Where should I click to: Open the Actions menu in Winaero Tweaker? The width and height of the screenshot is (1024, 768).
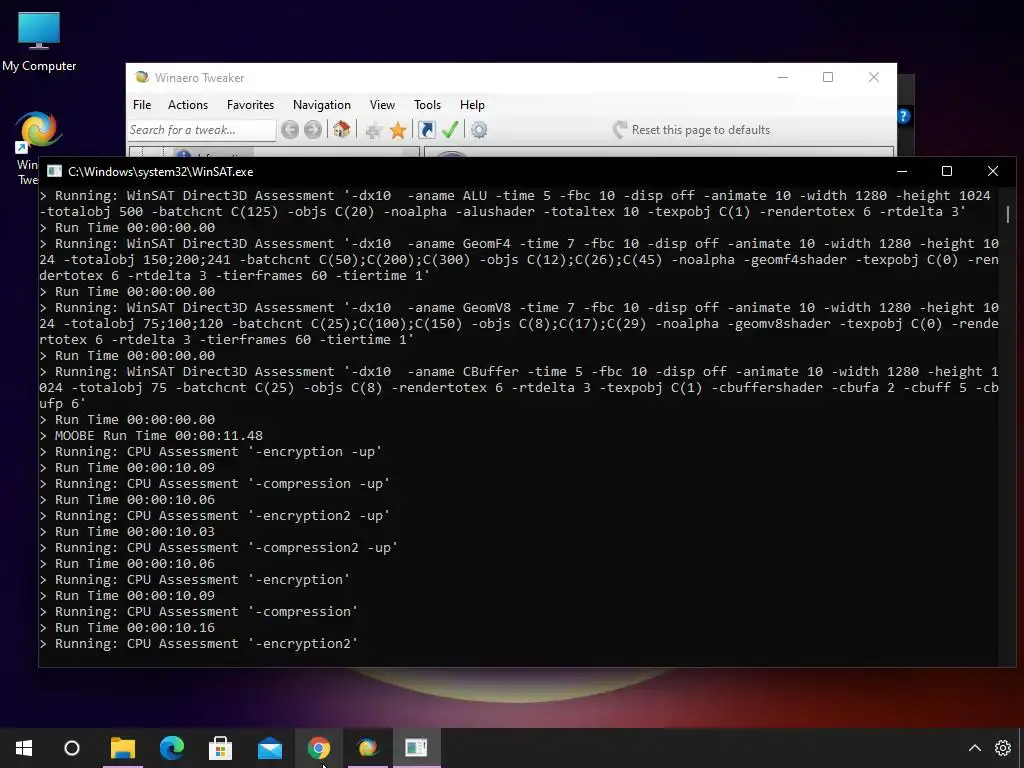[187, 104]
